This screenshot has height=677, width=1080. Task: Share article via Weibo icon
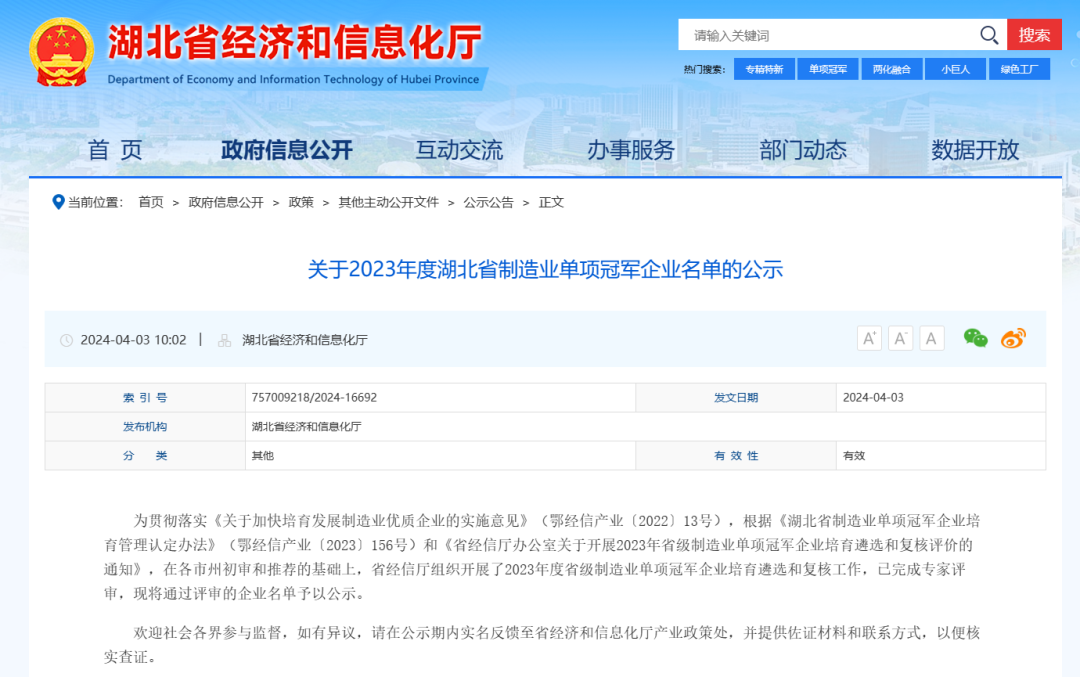click(x=1013, y=338)
